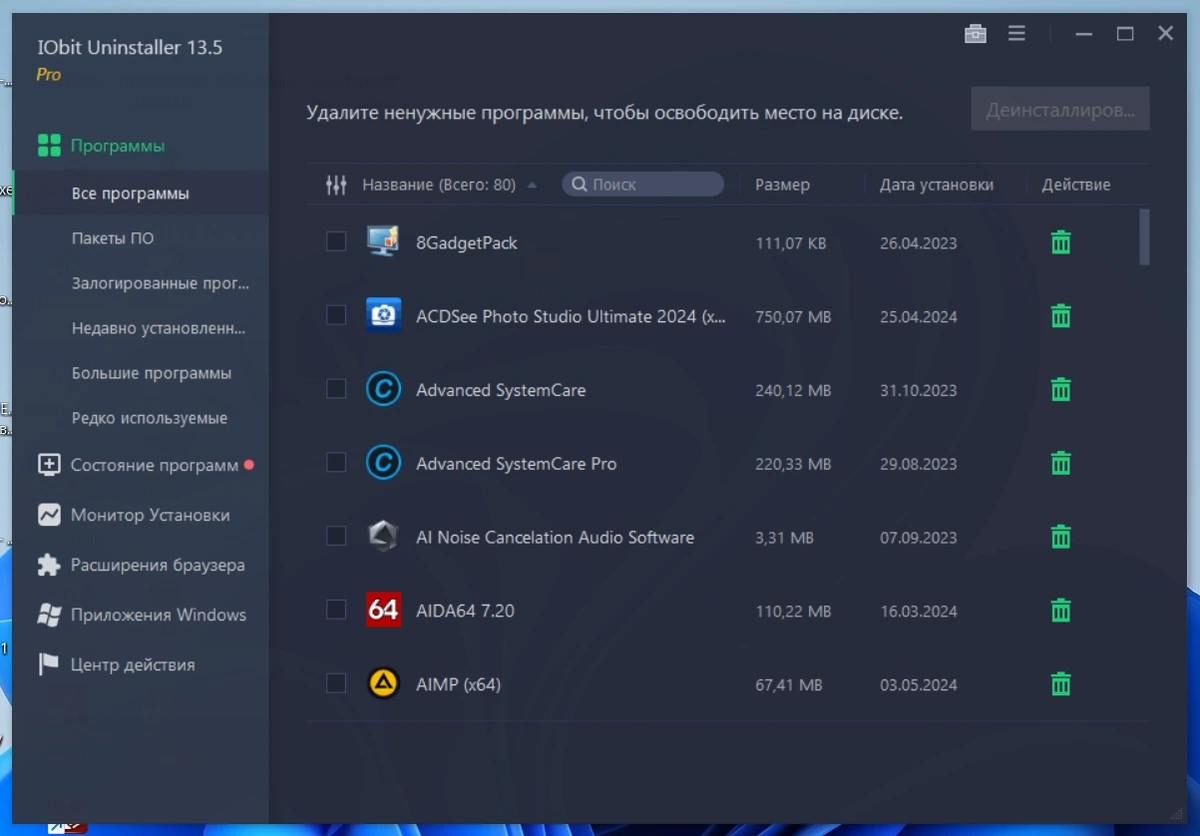Viewport: 1200px width, 836px height.
Task: Click the Программы section heading
Action: (118, 146)
